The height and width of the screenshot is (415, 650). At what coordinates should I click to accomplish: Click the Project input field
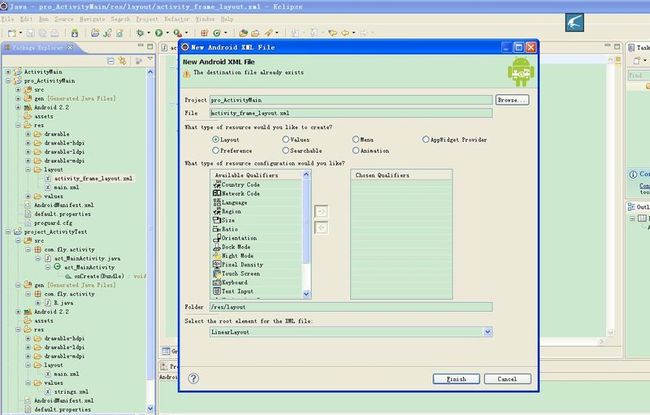point(351,100)
